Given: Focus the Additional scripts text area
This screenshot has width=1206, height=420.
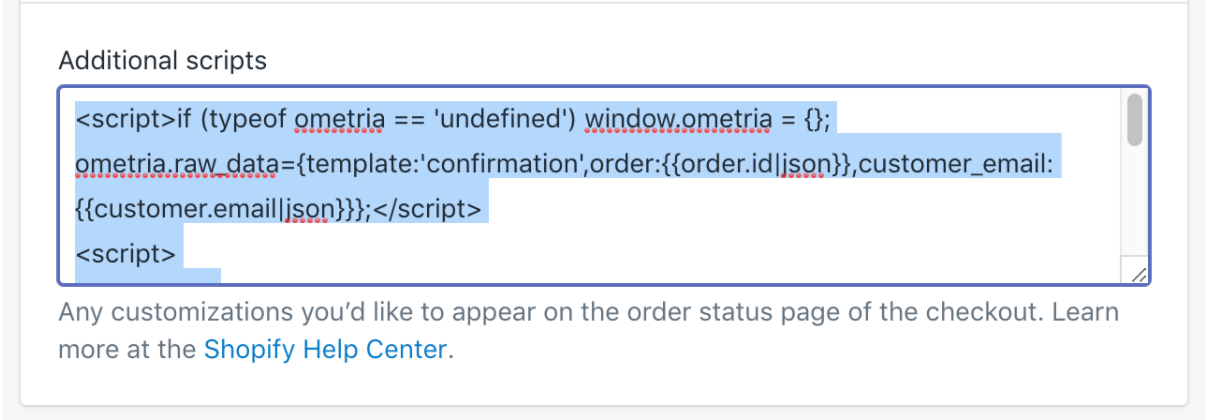Looking at the screenshot, I should [x=604, y=186].
